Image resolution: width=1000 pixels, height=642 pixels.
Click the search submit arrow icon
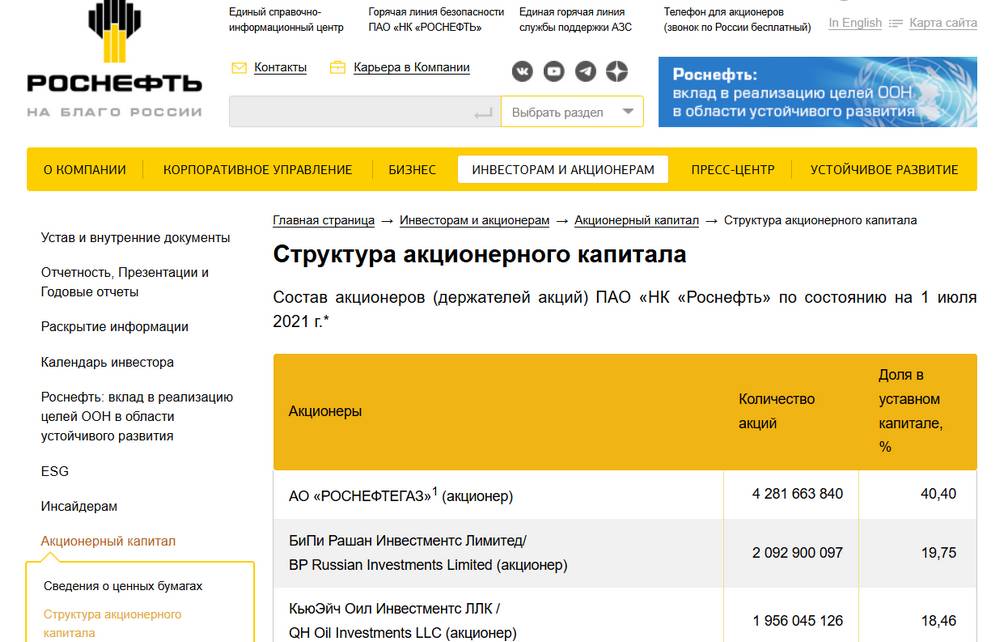[483, 113]
